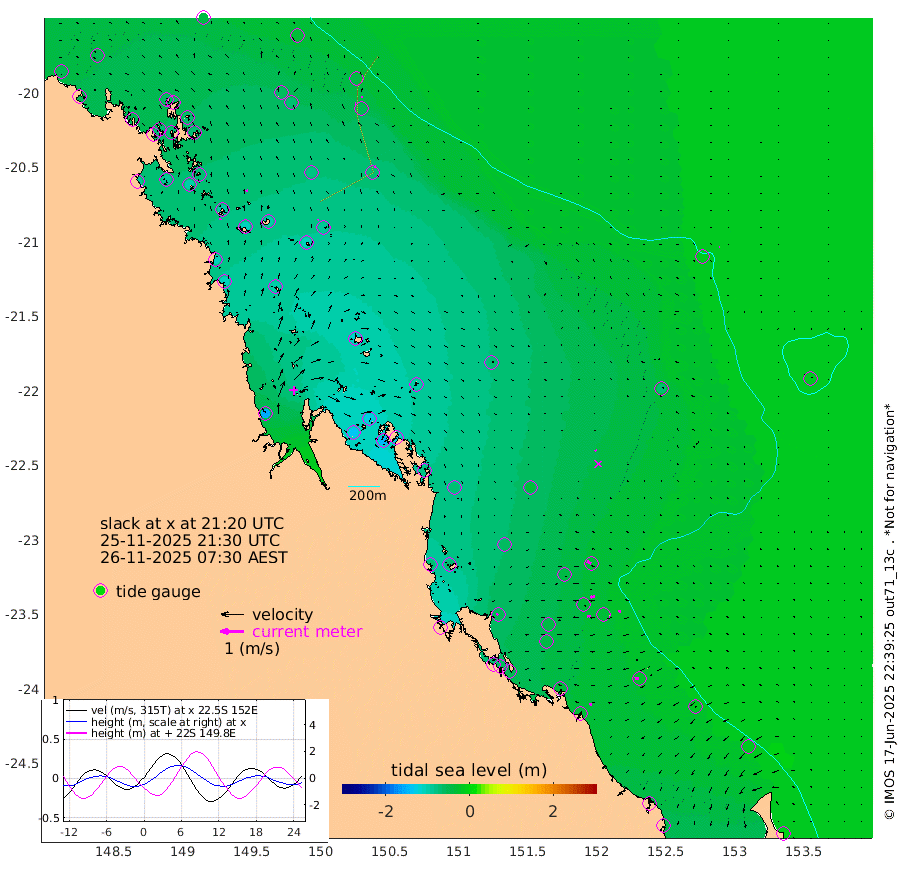Click the isolated tide gauge near 21.8S 151.2E
Screen dimensions: 900x874
491,362
